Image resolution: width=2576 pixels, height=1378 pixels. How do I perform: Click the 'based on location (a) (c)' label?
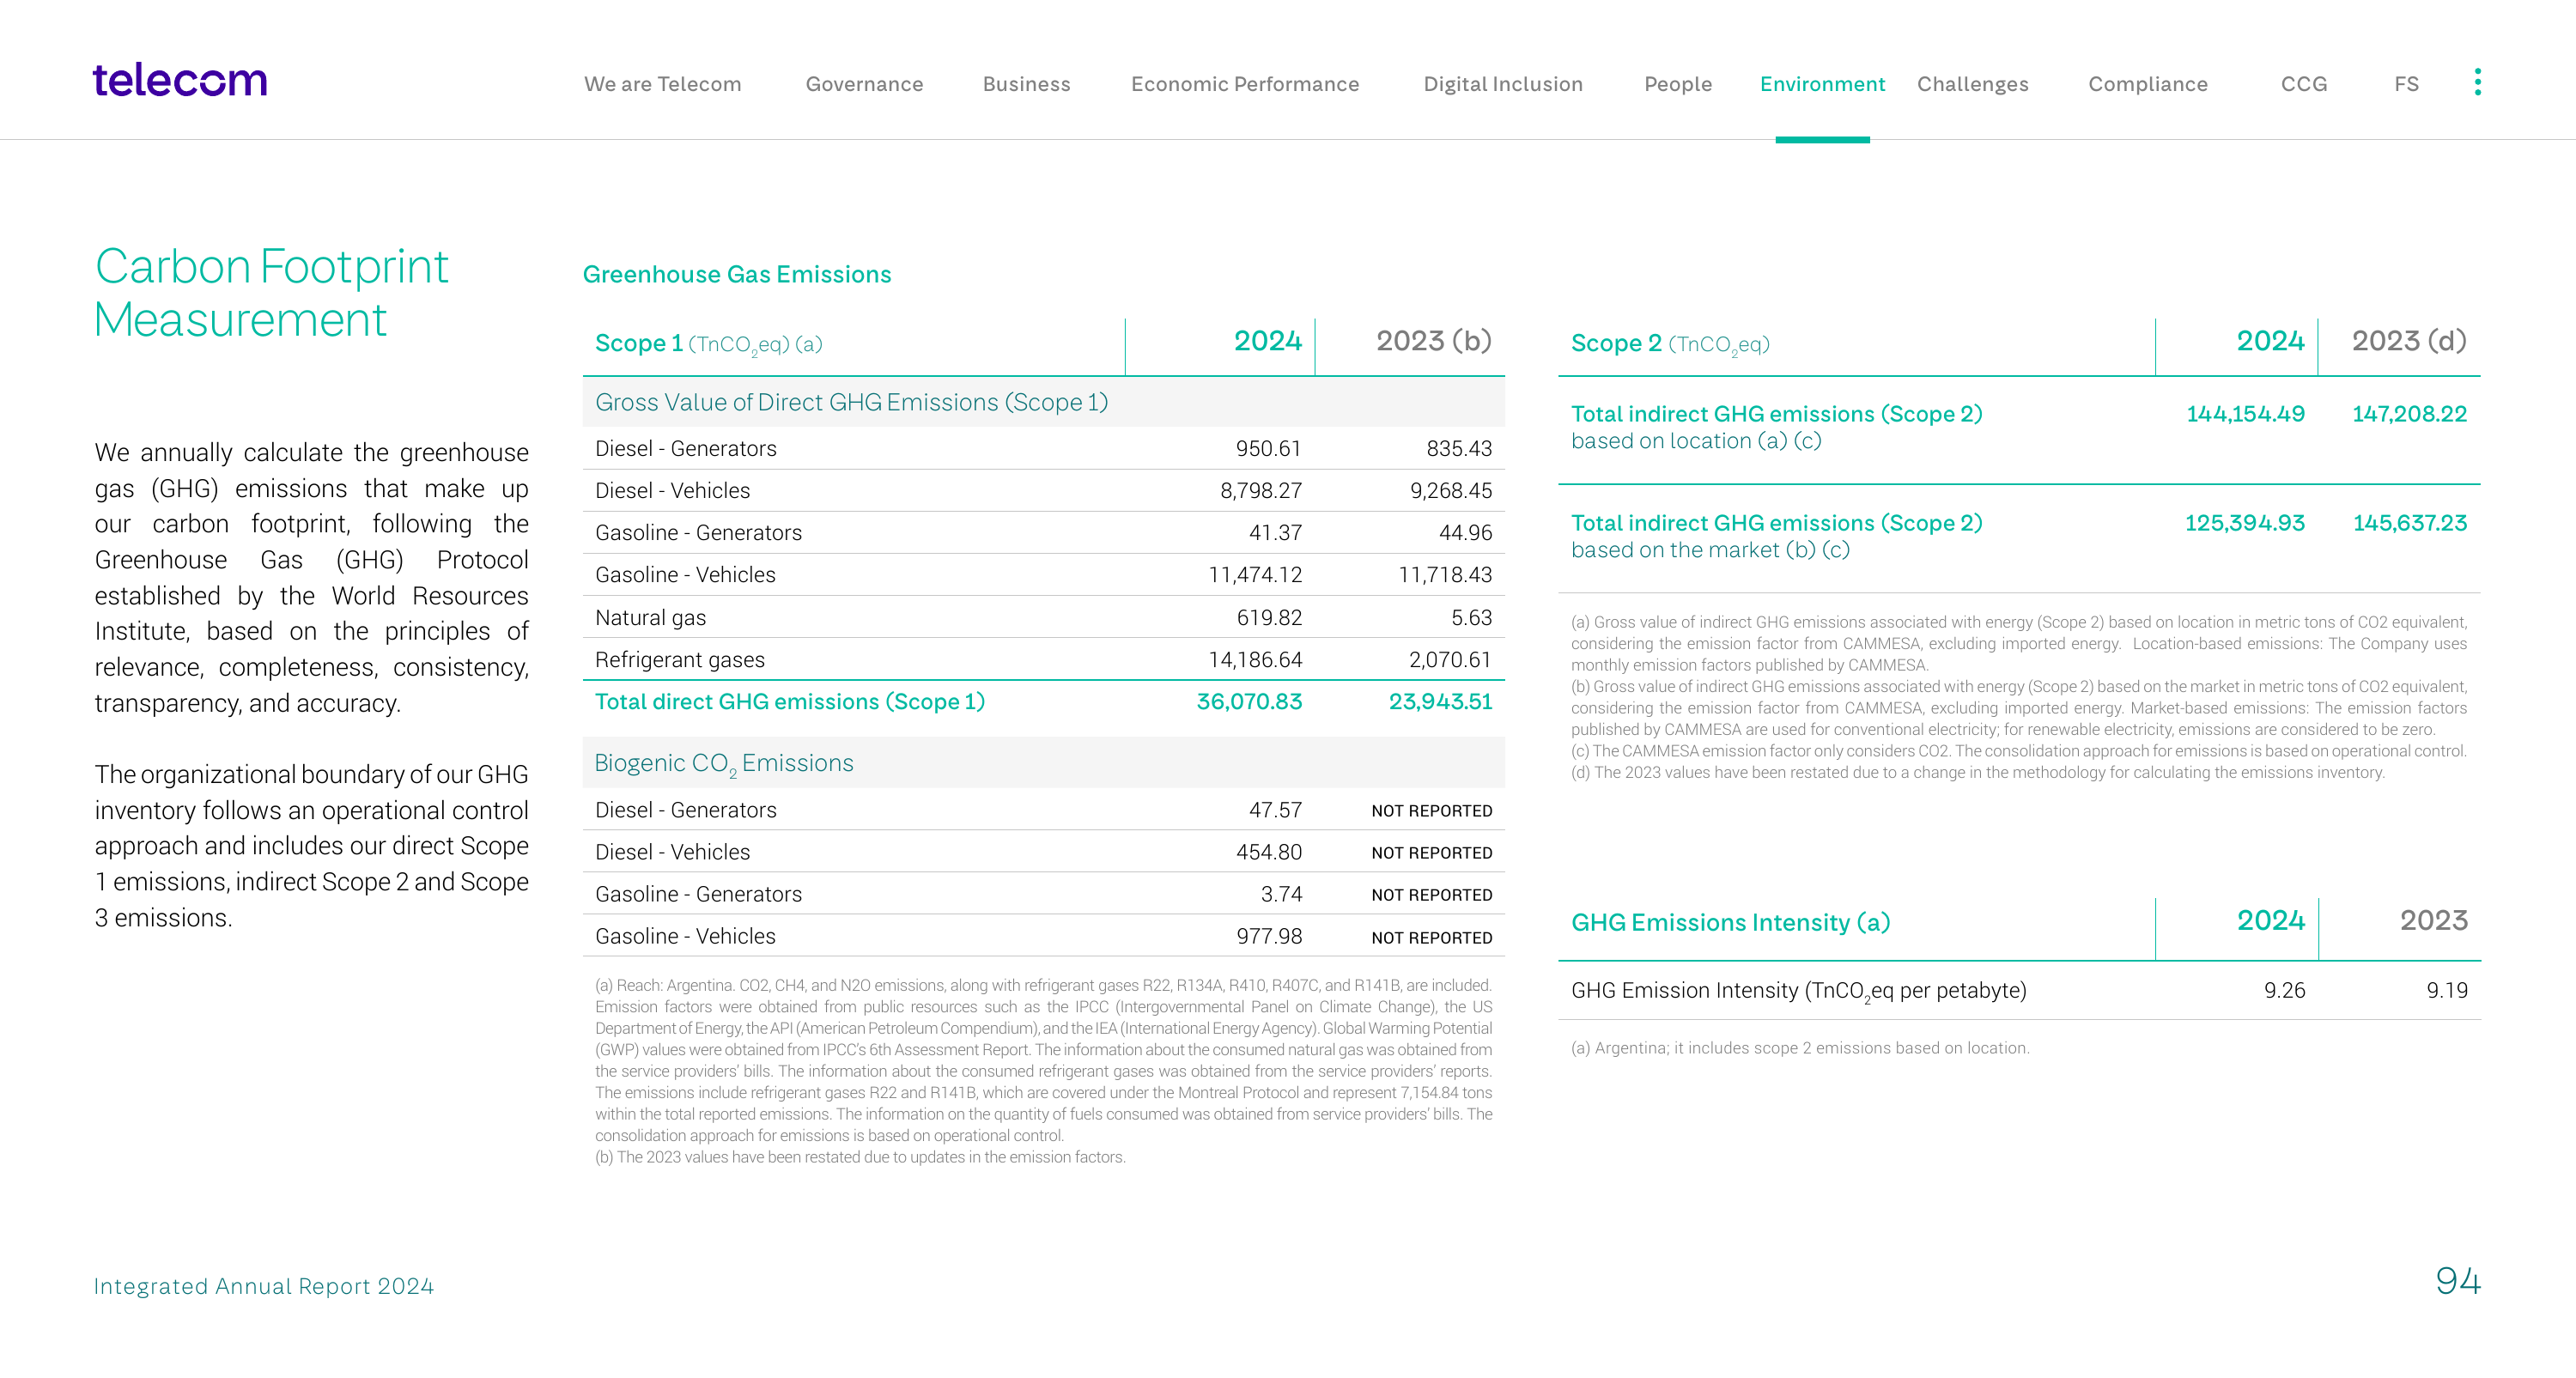pos(1696,441)
